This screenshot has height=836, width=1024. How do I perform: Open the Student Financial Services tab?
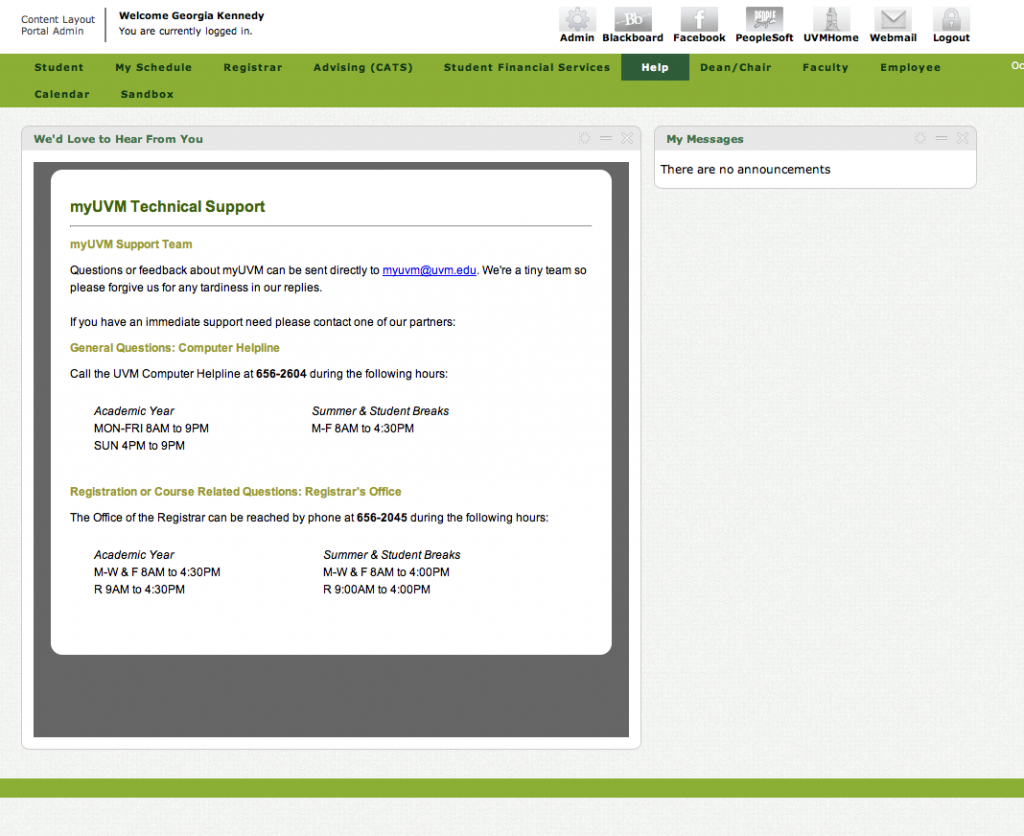[527, 67]
